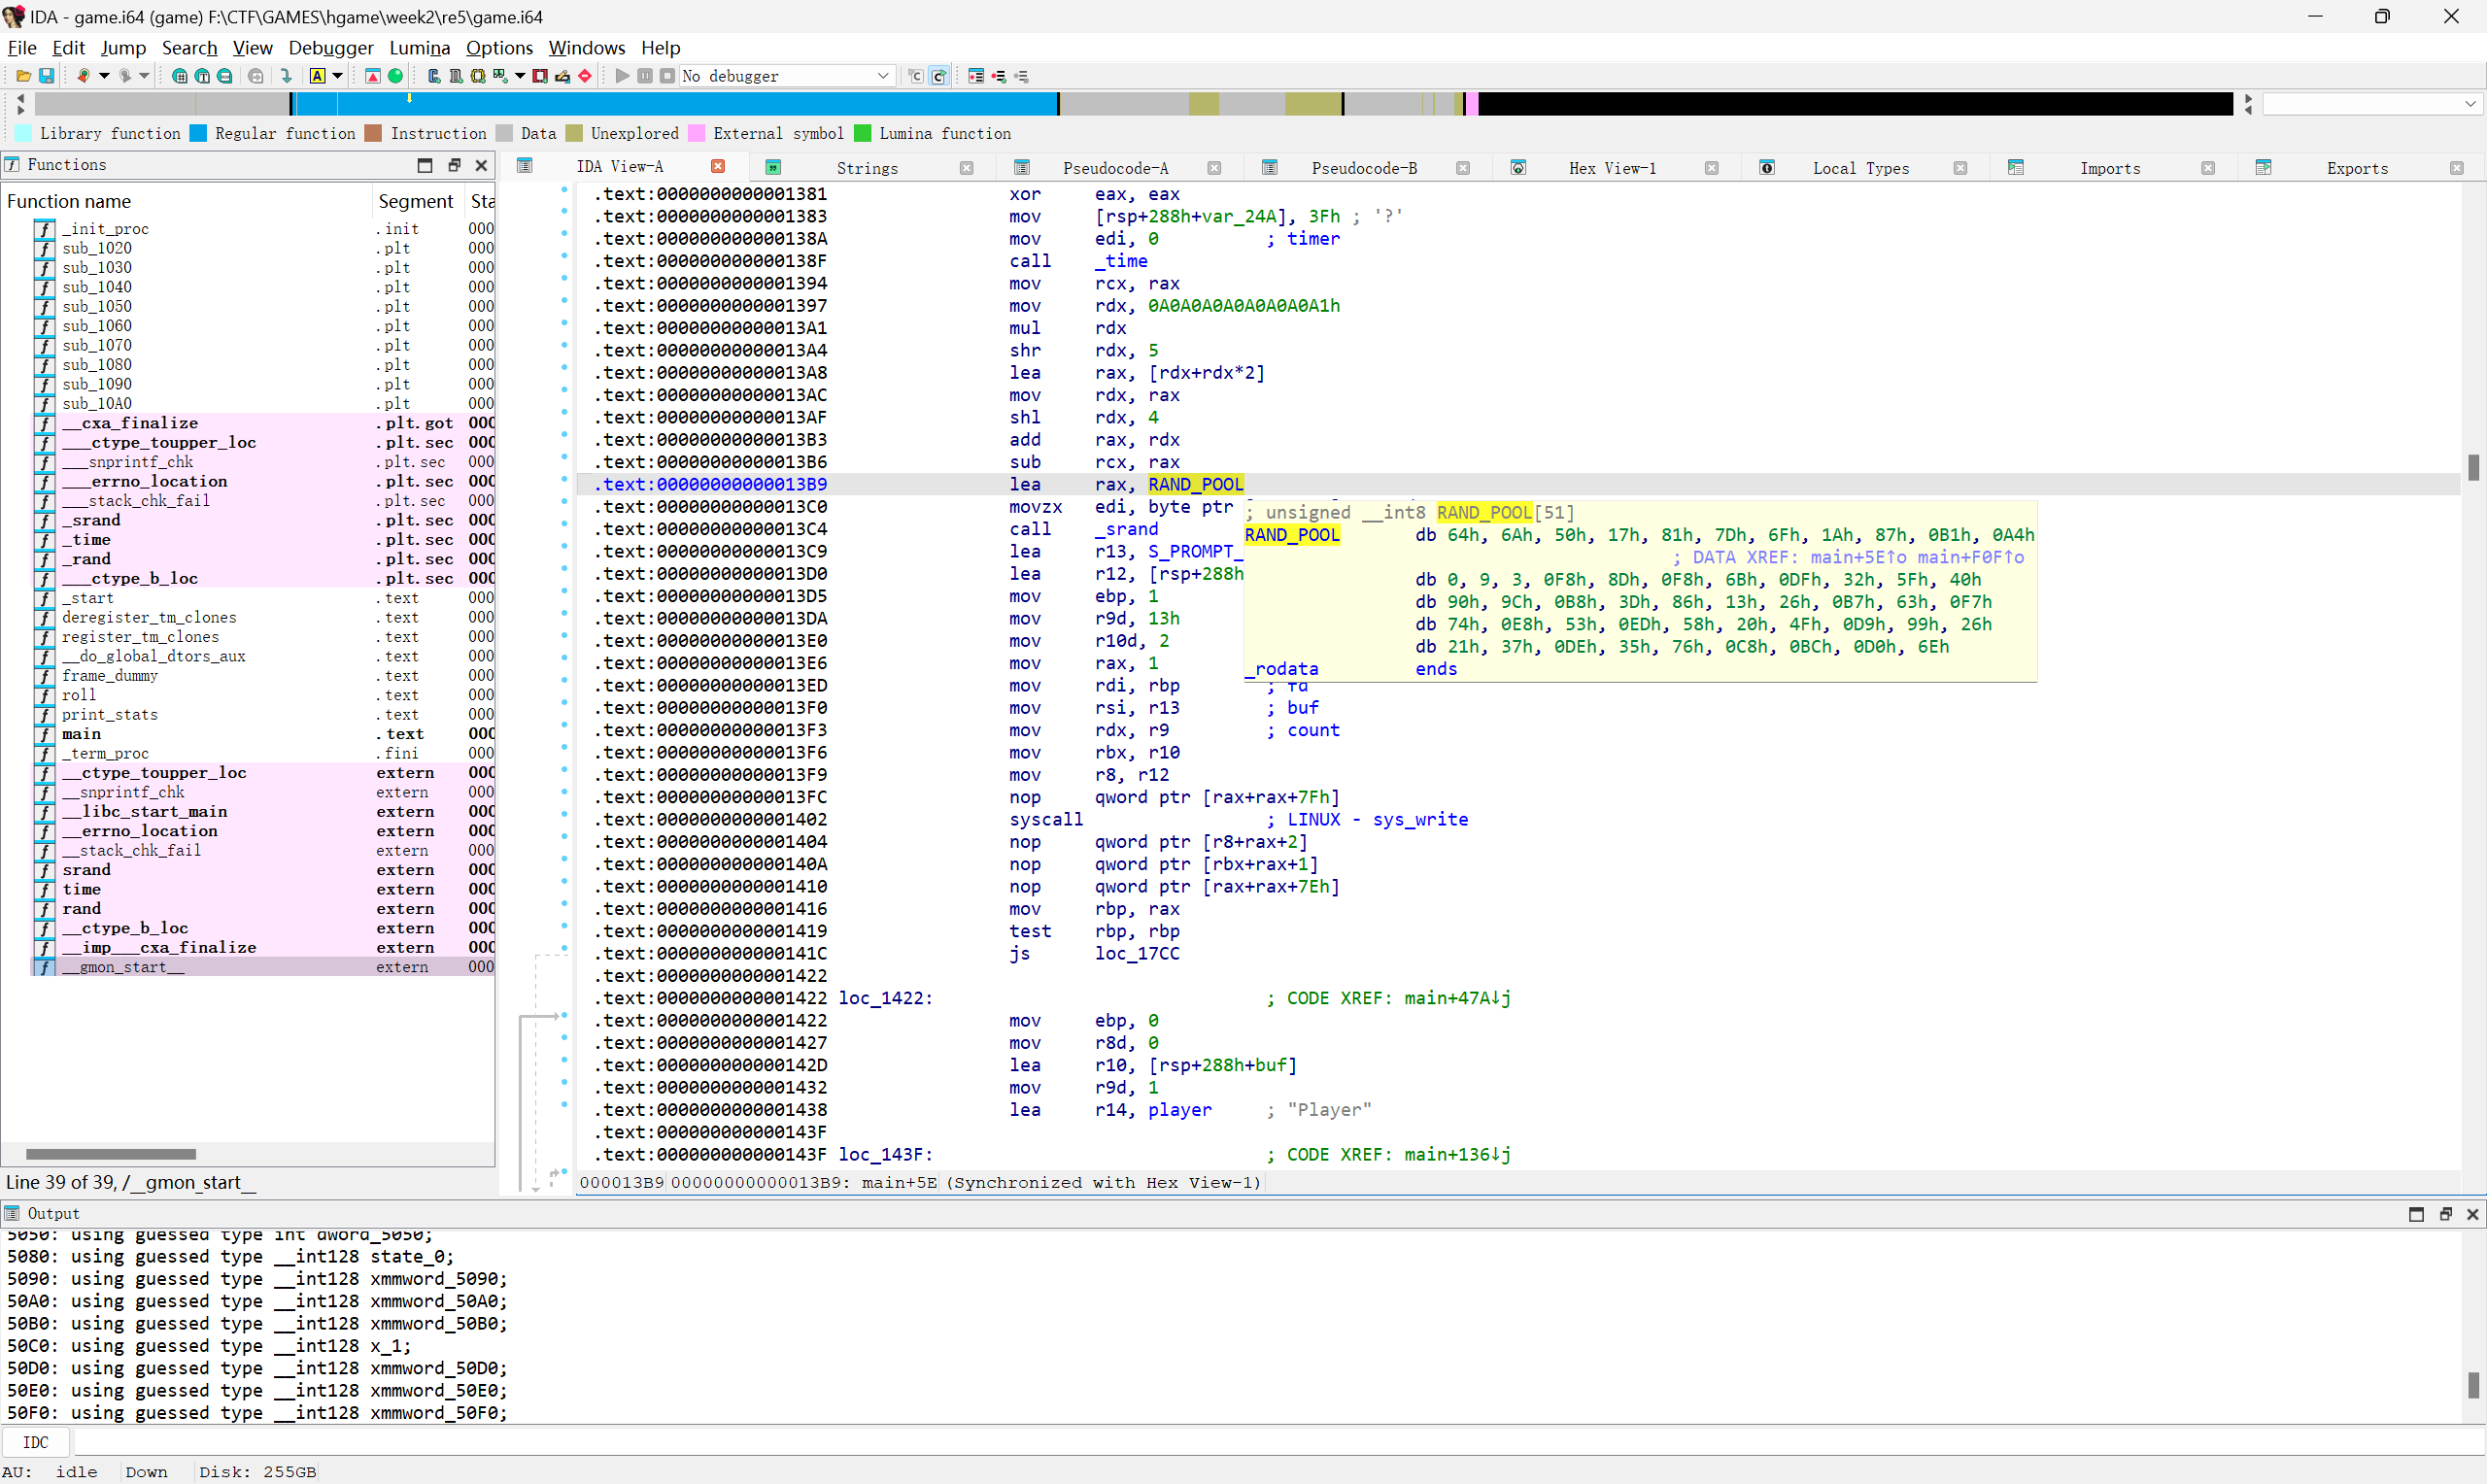Click the add breakpoint list icon

[x=999, y=76]
